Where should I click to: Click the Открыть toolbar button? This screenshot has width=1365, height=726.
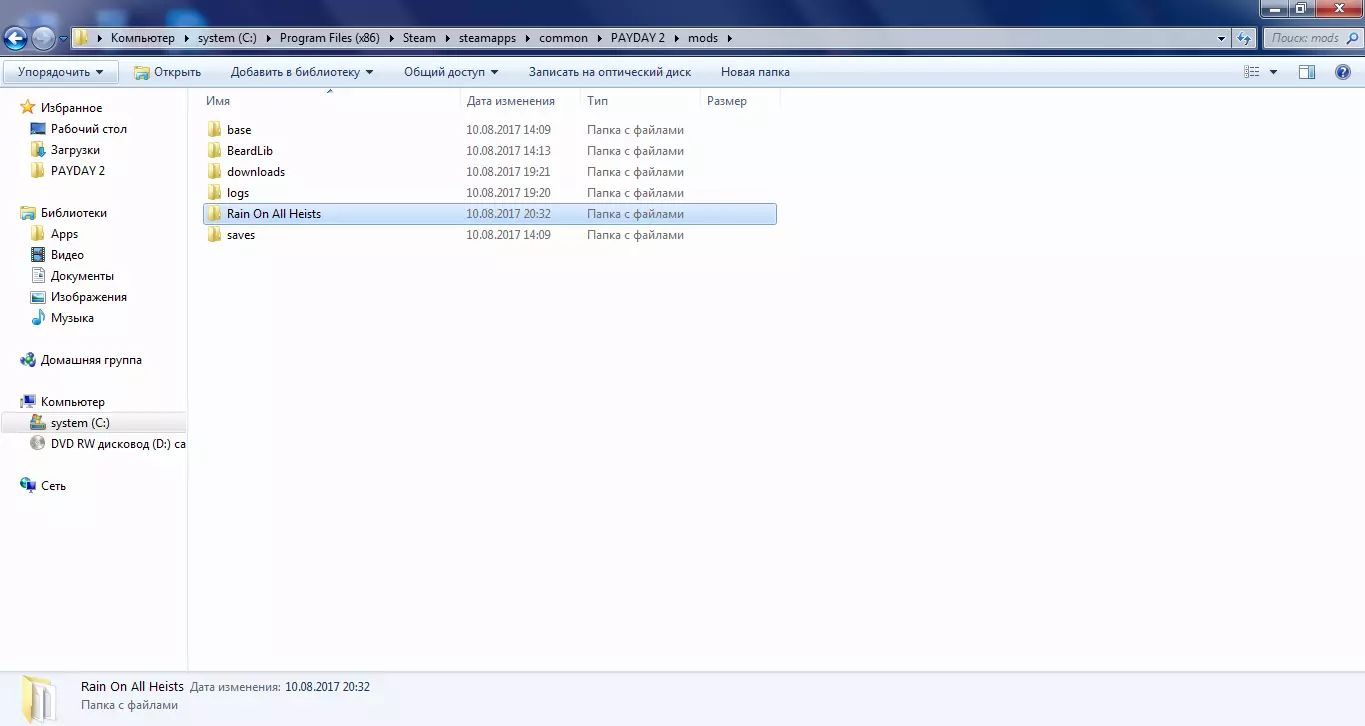pyautogui.click(x=167, y=72)
